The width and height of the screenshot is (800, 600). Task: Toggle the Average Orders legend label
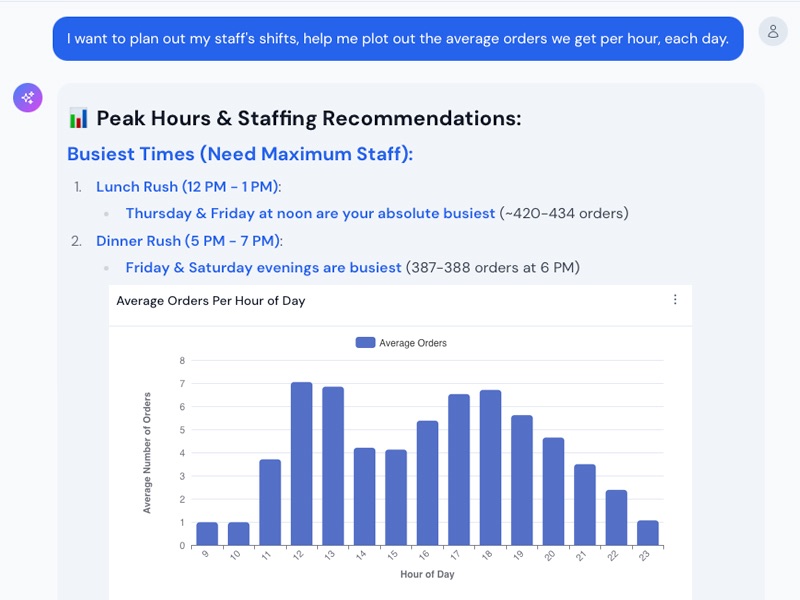pos(412,343)
